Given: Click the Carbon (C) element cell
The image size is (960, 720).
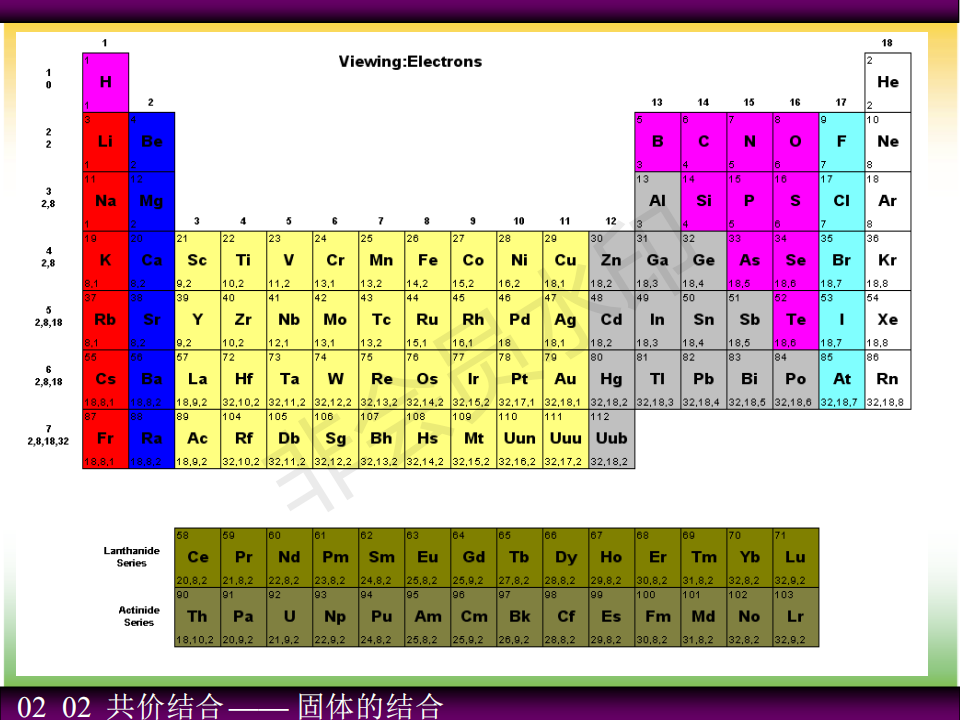Looking at the screenshot, I should [703, 141].
